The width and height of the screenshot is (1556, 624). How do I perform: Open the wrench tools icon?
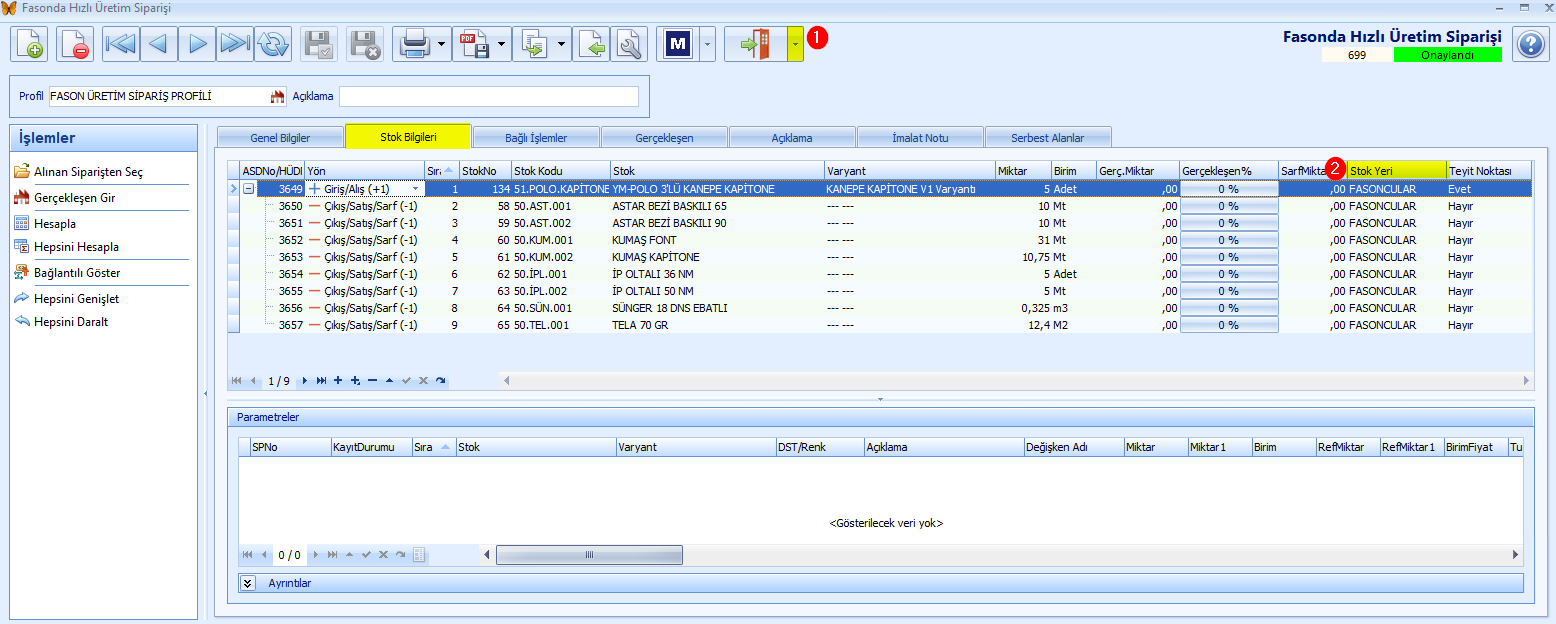(x=629, y=44)
